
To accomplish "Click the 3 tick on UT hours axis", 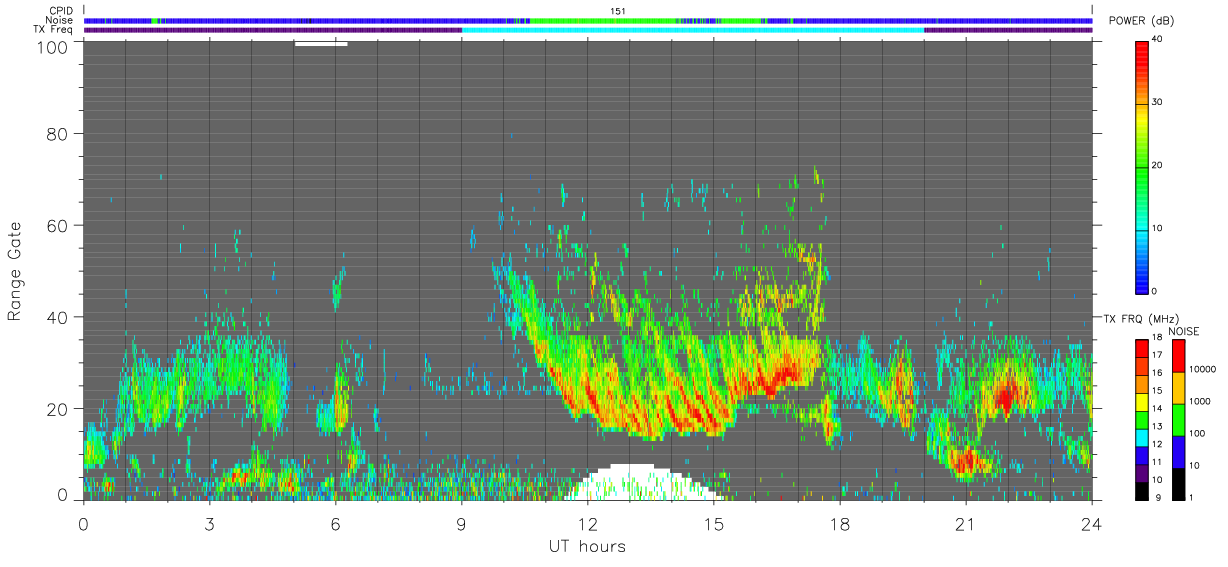I will click(209, 525).
